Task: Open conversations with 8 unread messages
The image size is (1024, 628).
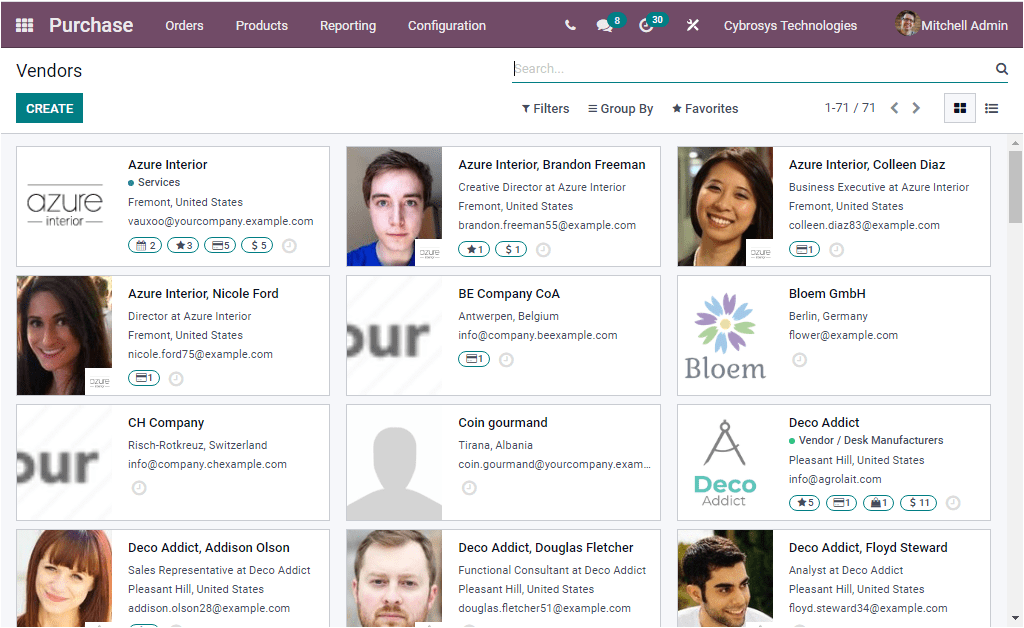Action: [602, 25]
